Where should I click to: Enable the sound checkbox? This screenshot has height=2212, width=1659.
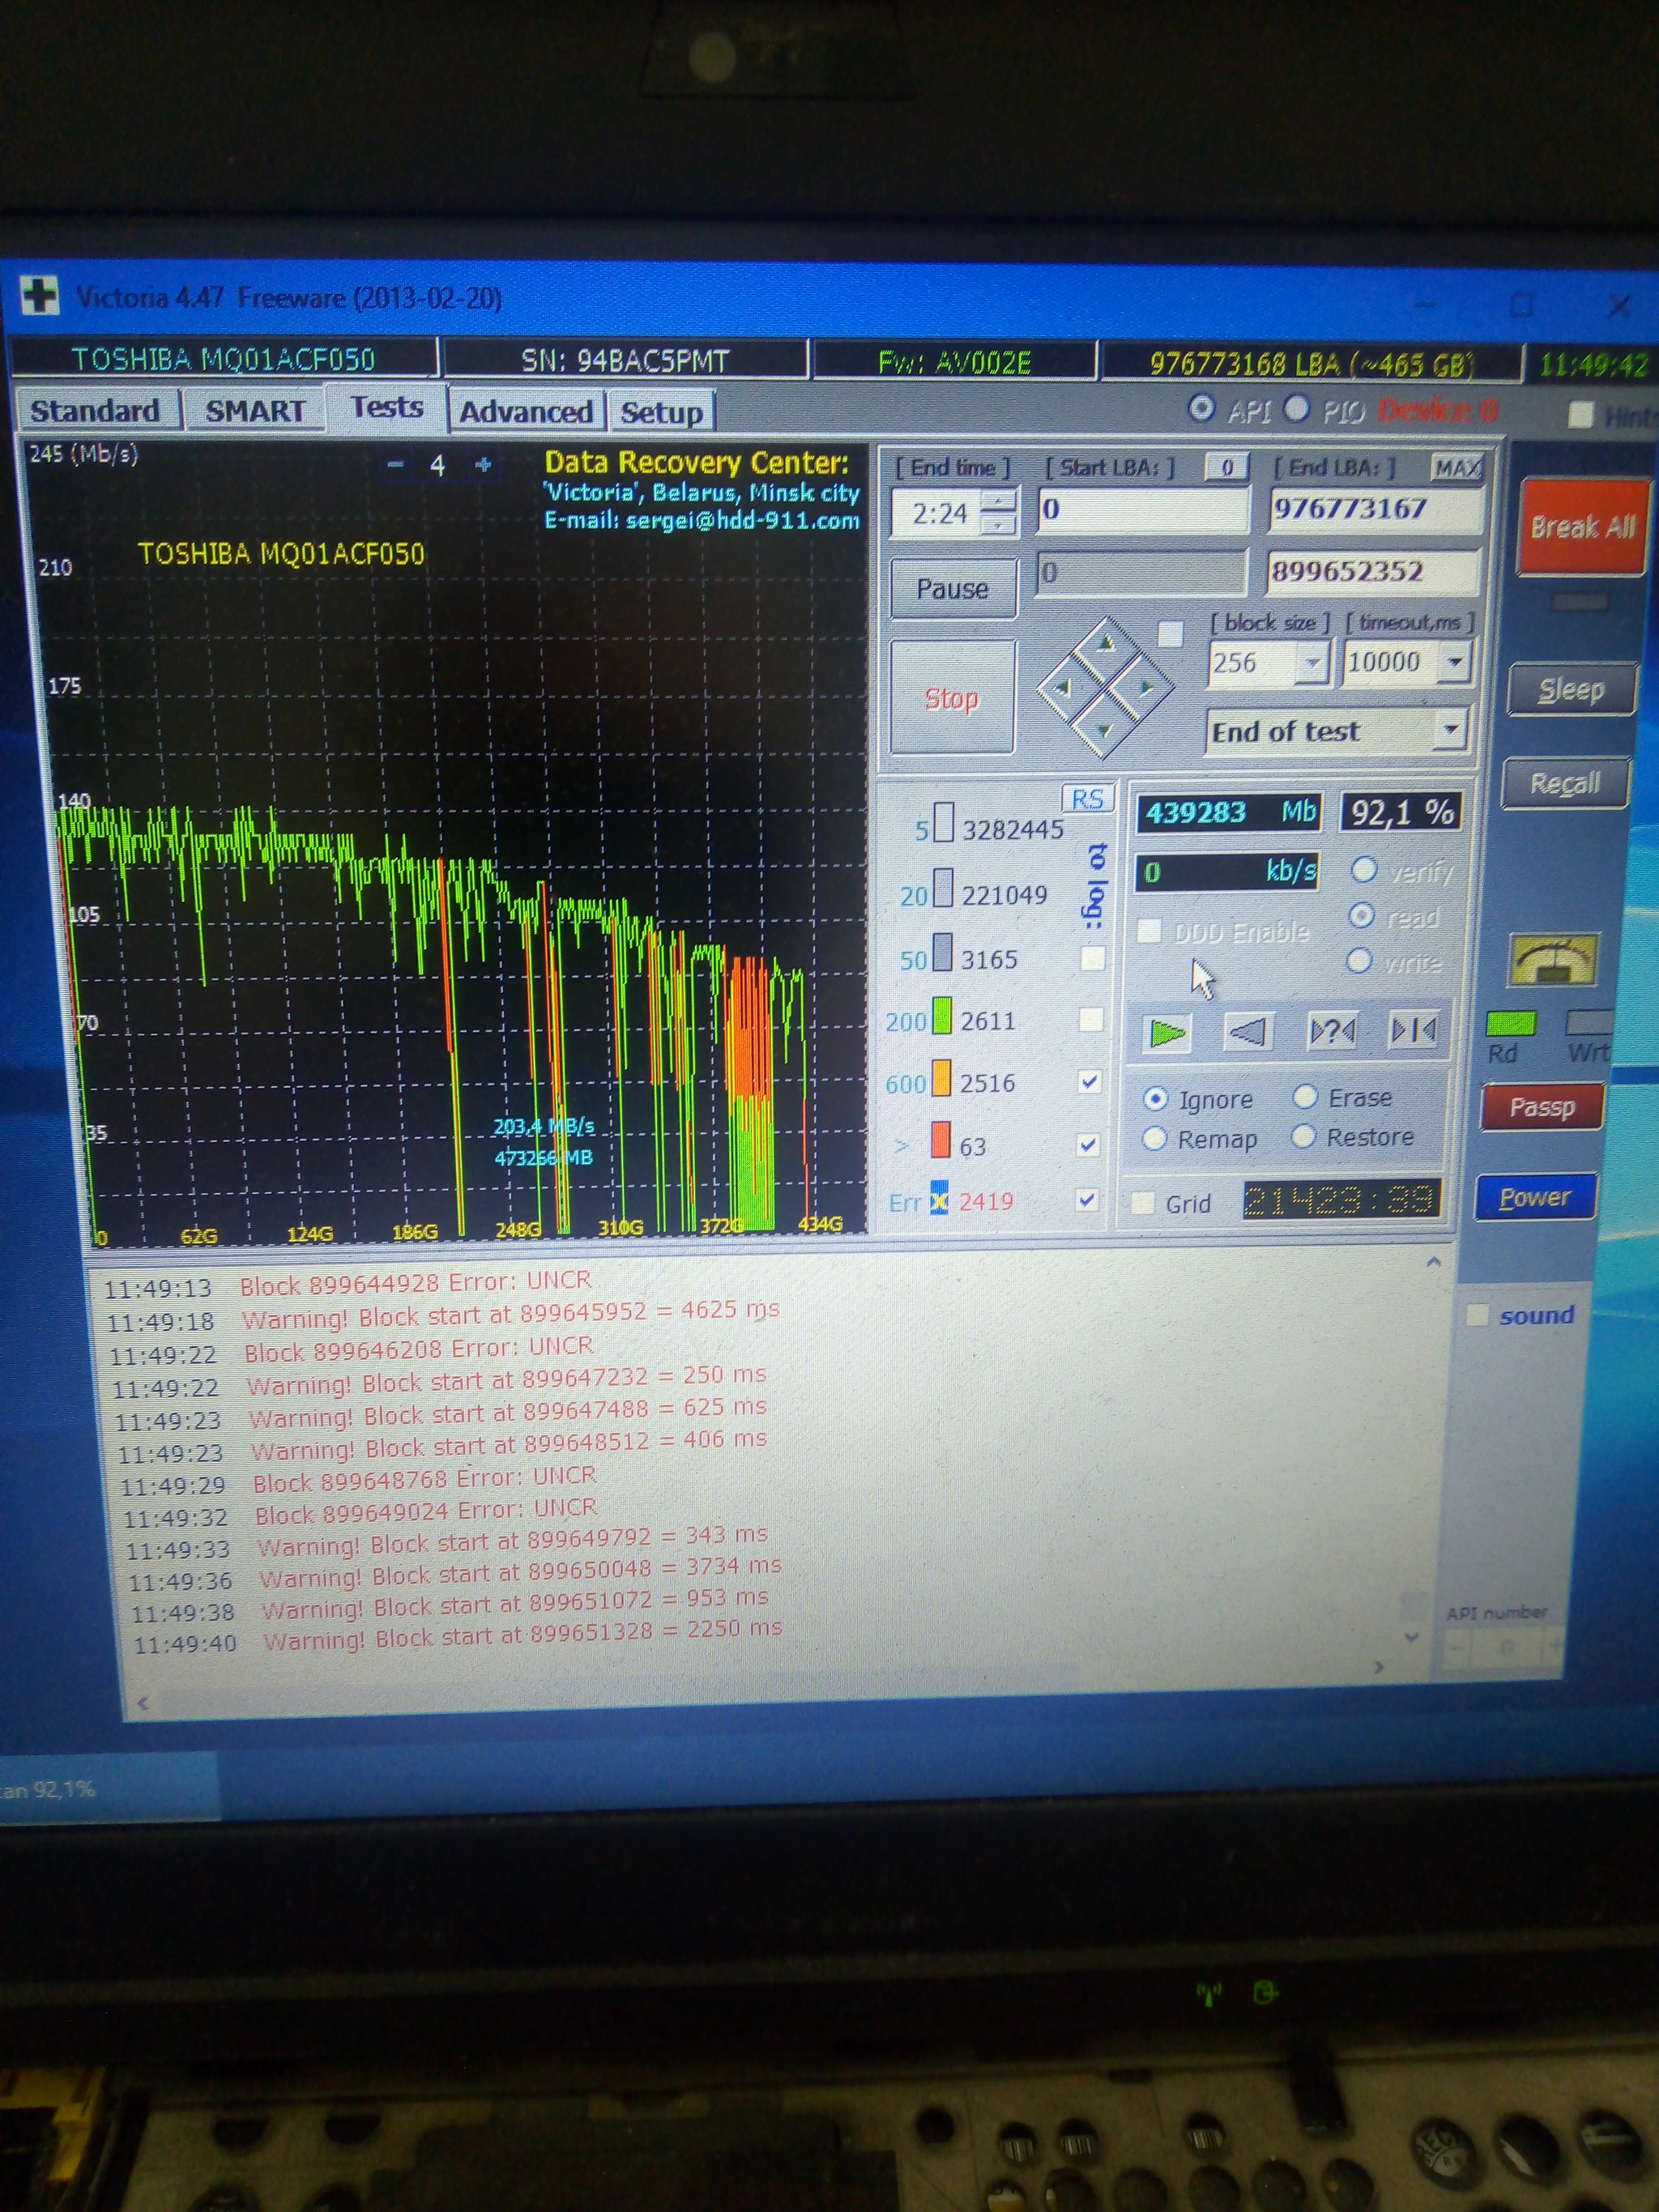(x=1476, y=1316)
